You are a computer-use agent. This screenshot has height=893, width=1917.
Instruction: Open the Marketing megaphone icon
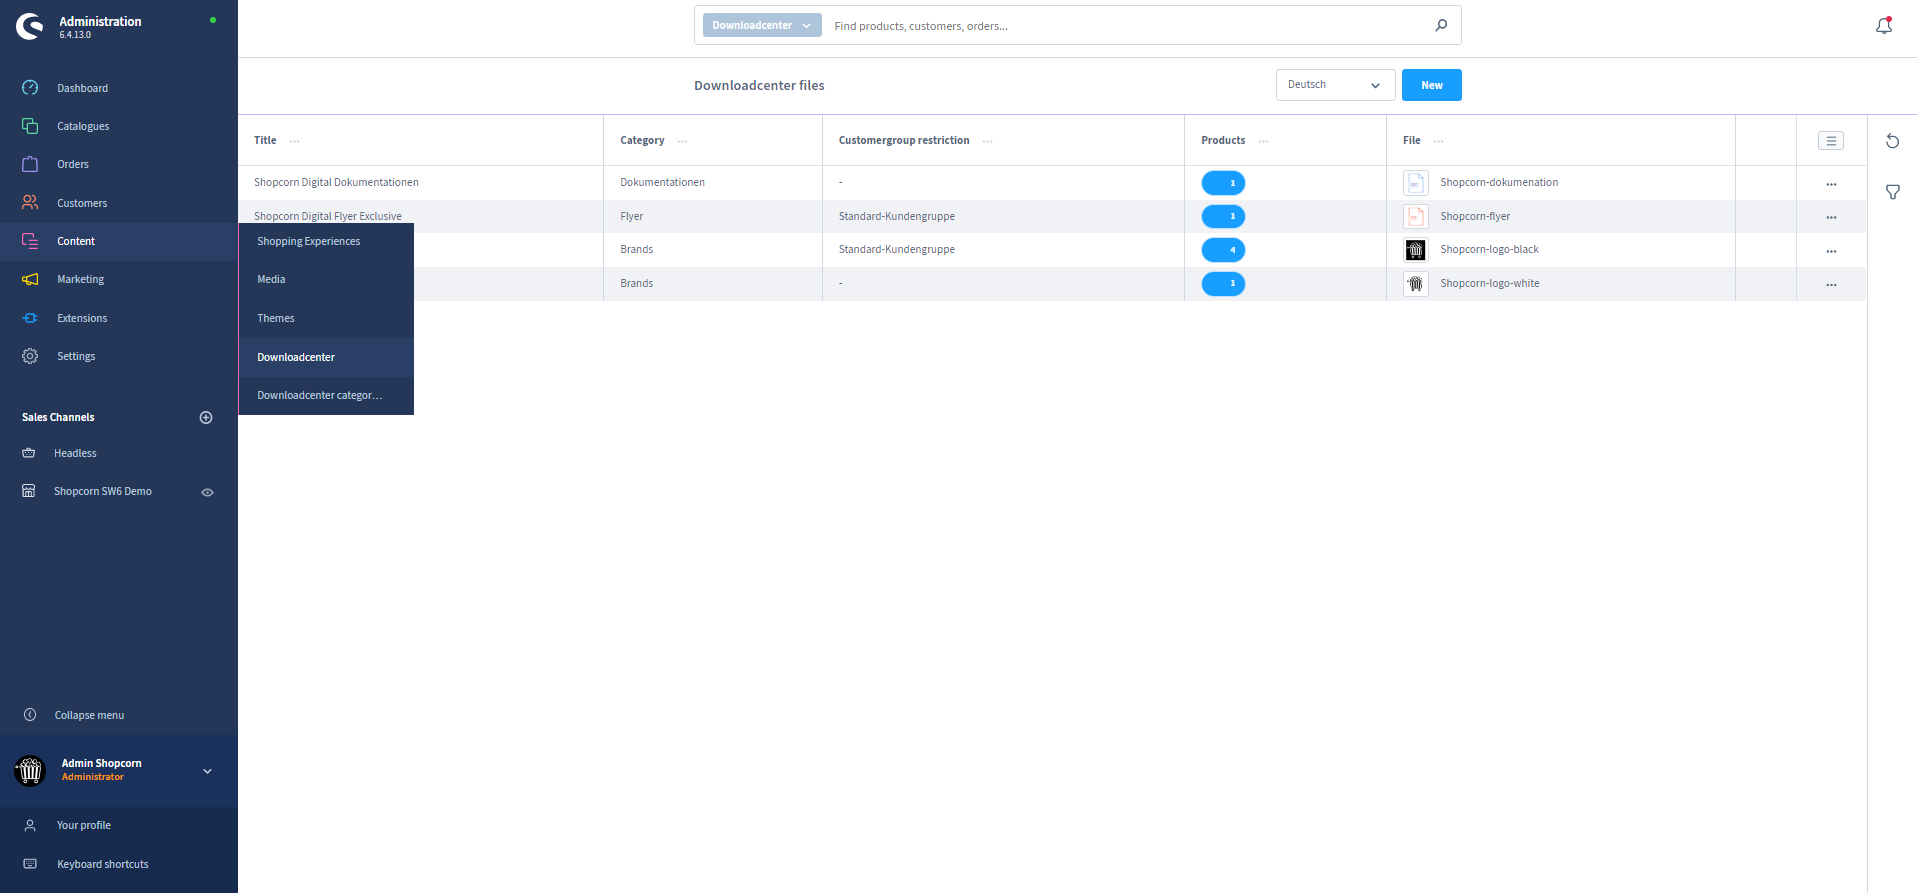tap(30, 279)
